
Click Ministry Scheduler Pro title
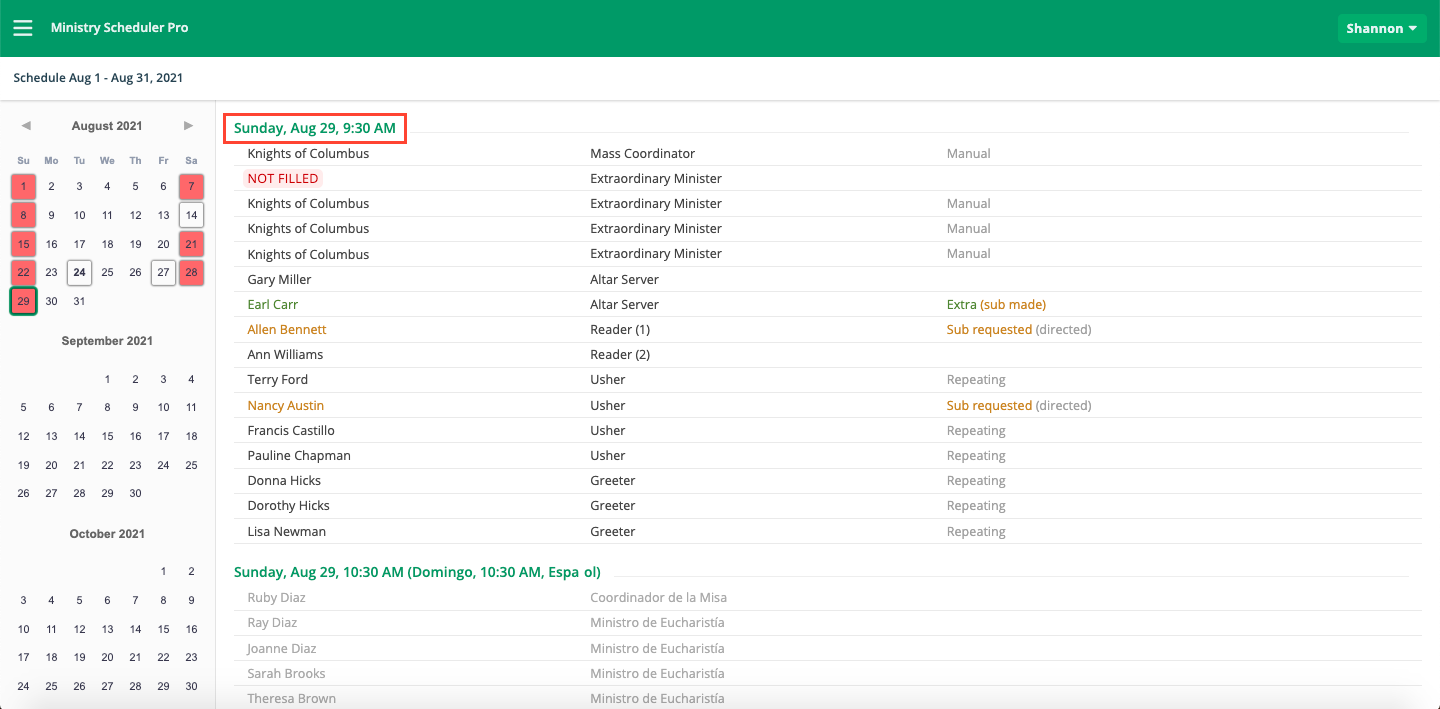120,28
